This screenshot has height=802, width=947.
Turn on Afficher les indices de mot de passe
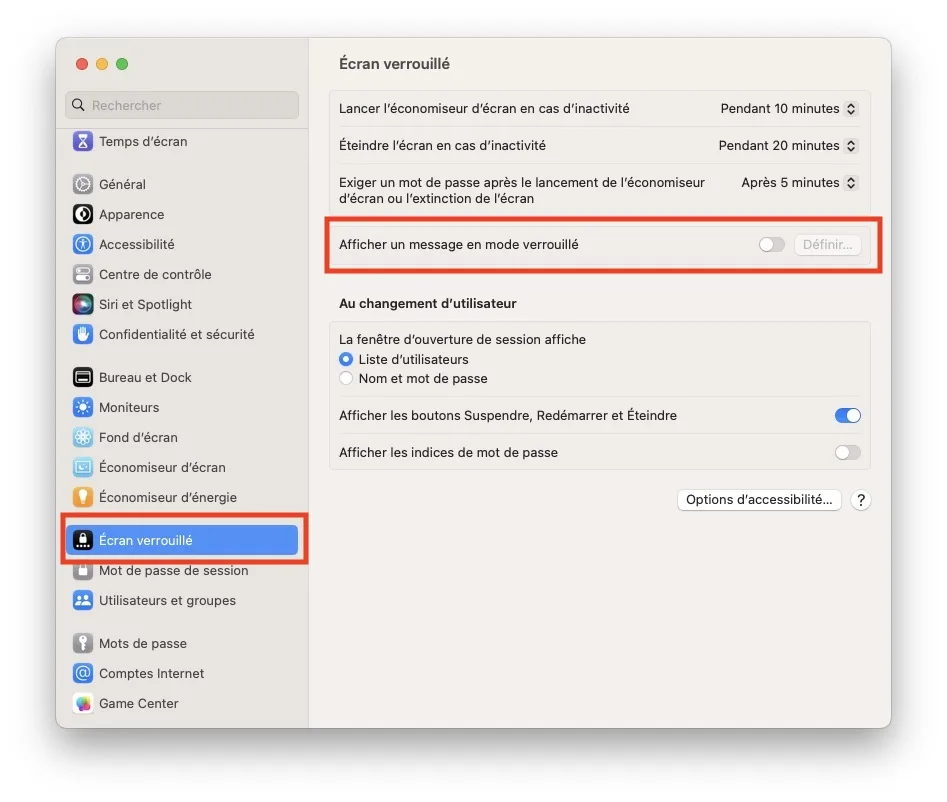tap(847, 452)
